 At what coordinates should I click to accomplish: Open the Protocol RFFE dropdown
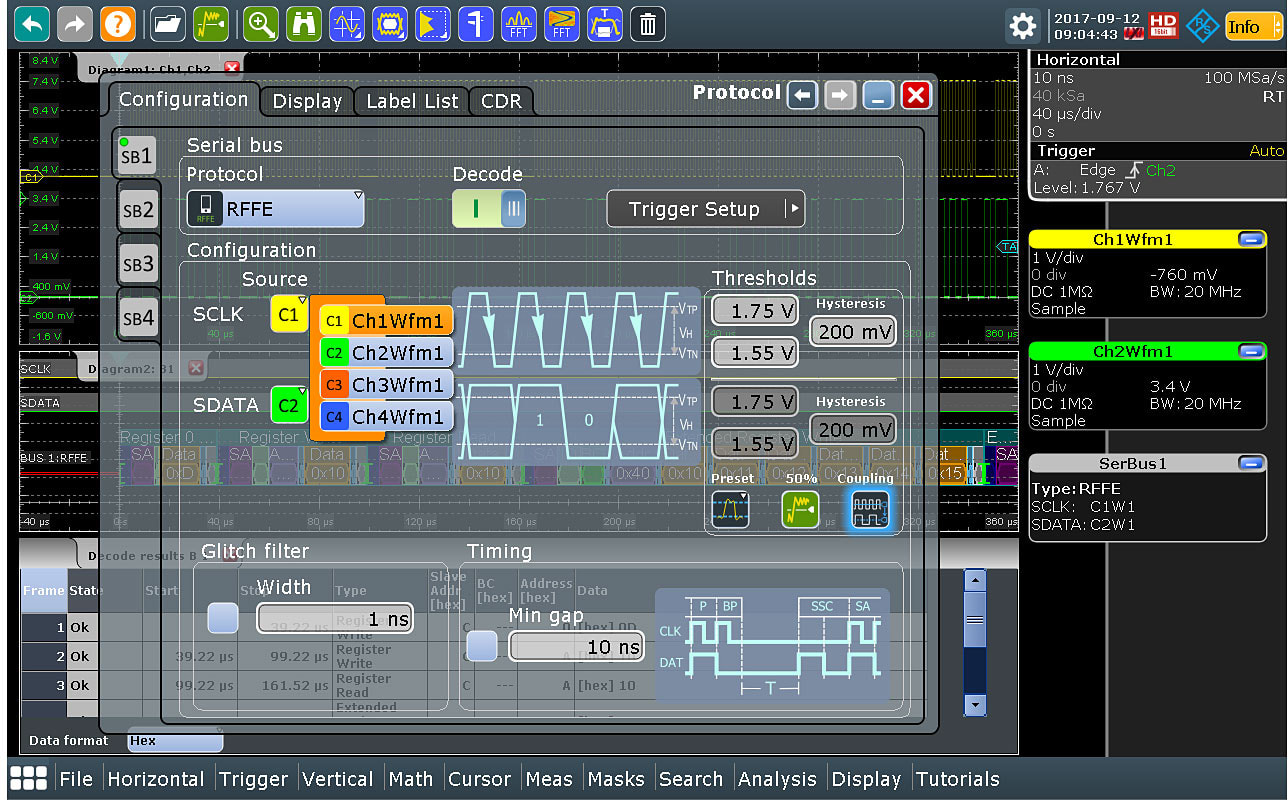[x=275, y=209]
